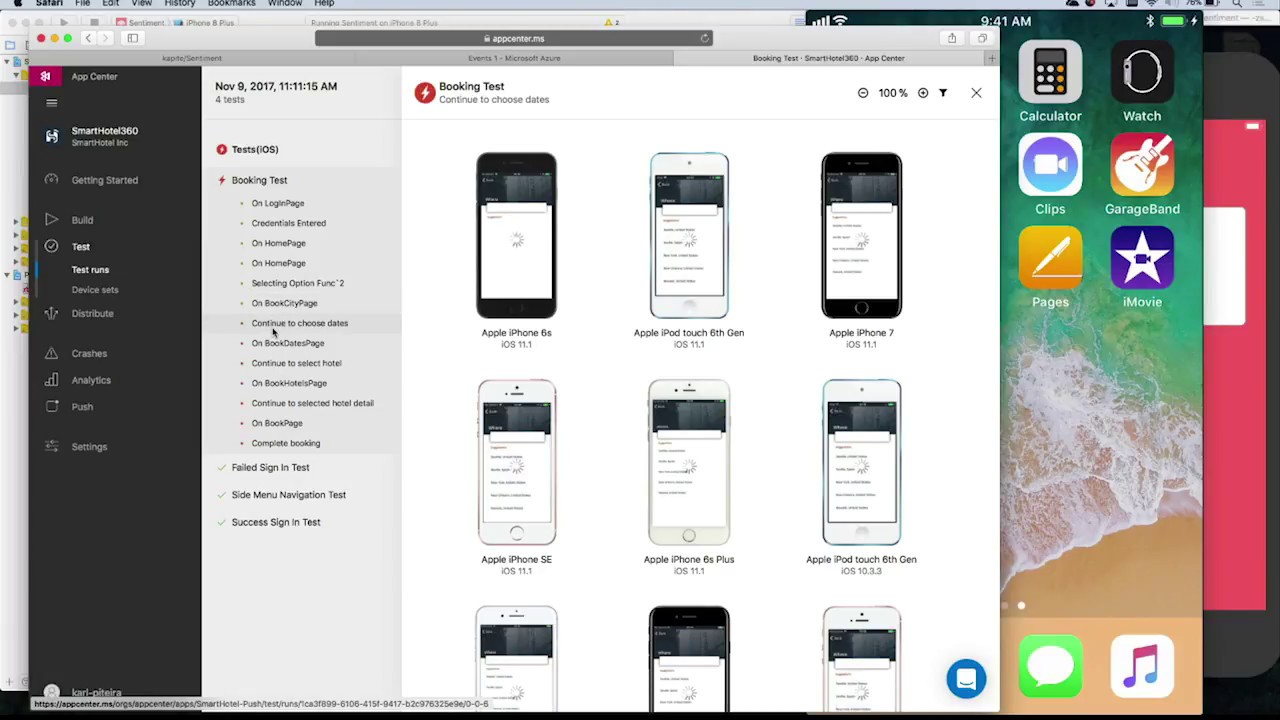Expand the Side Menu Navigation Test

tap(289, 495)
